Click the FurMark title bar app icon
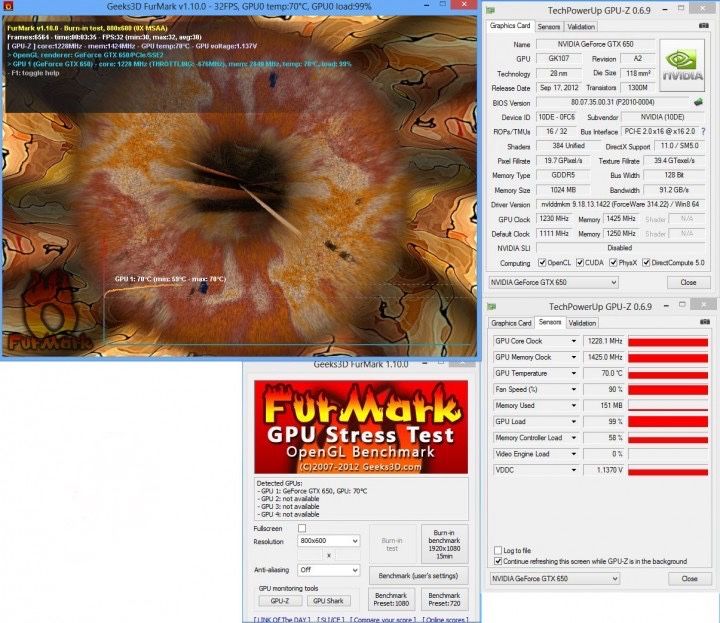This screenshot has height=623, width=720. click(8, 6)
